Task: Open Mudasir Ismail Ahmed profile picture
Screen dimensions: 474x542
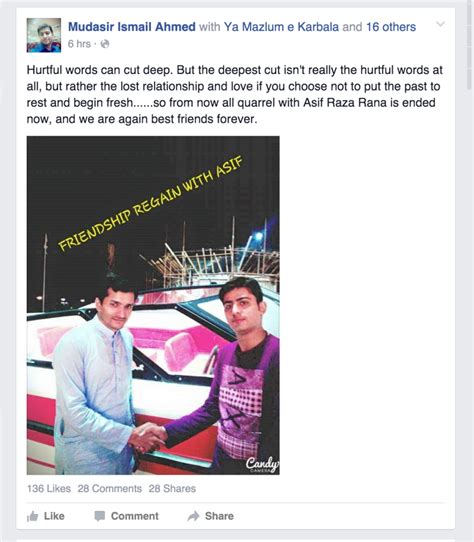Action: coord(44,35)
